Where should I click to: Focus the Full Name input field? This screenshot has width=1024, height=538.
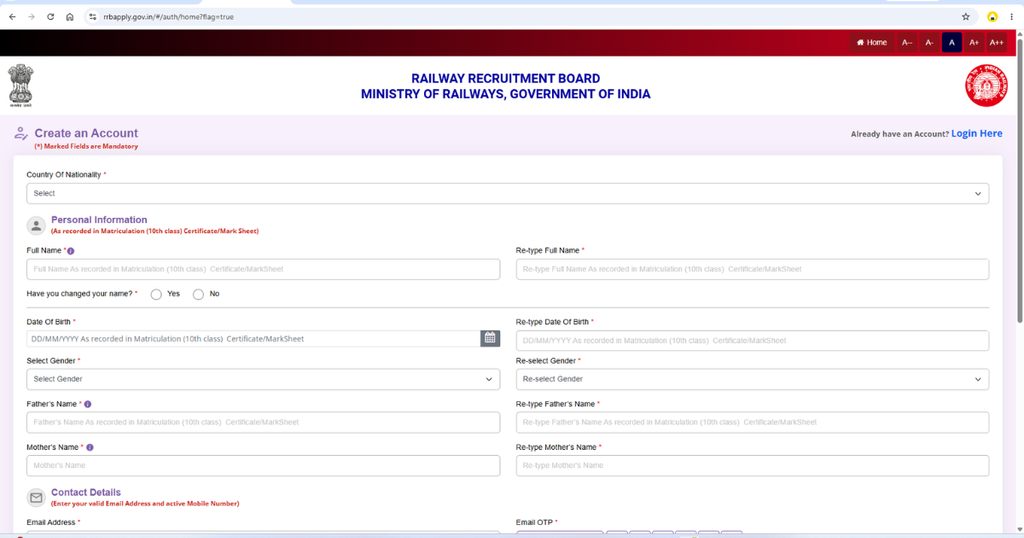[x=263, y=269]
